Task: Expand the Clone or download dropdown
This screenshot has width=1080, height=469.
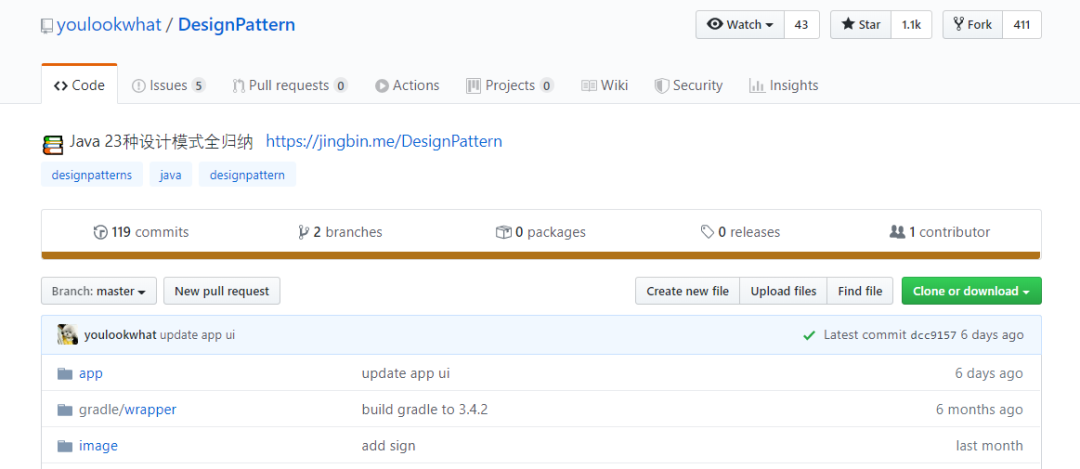Action: coord(971,291)
